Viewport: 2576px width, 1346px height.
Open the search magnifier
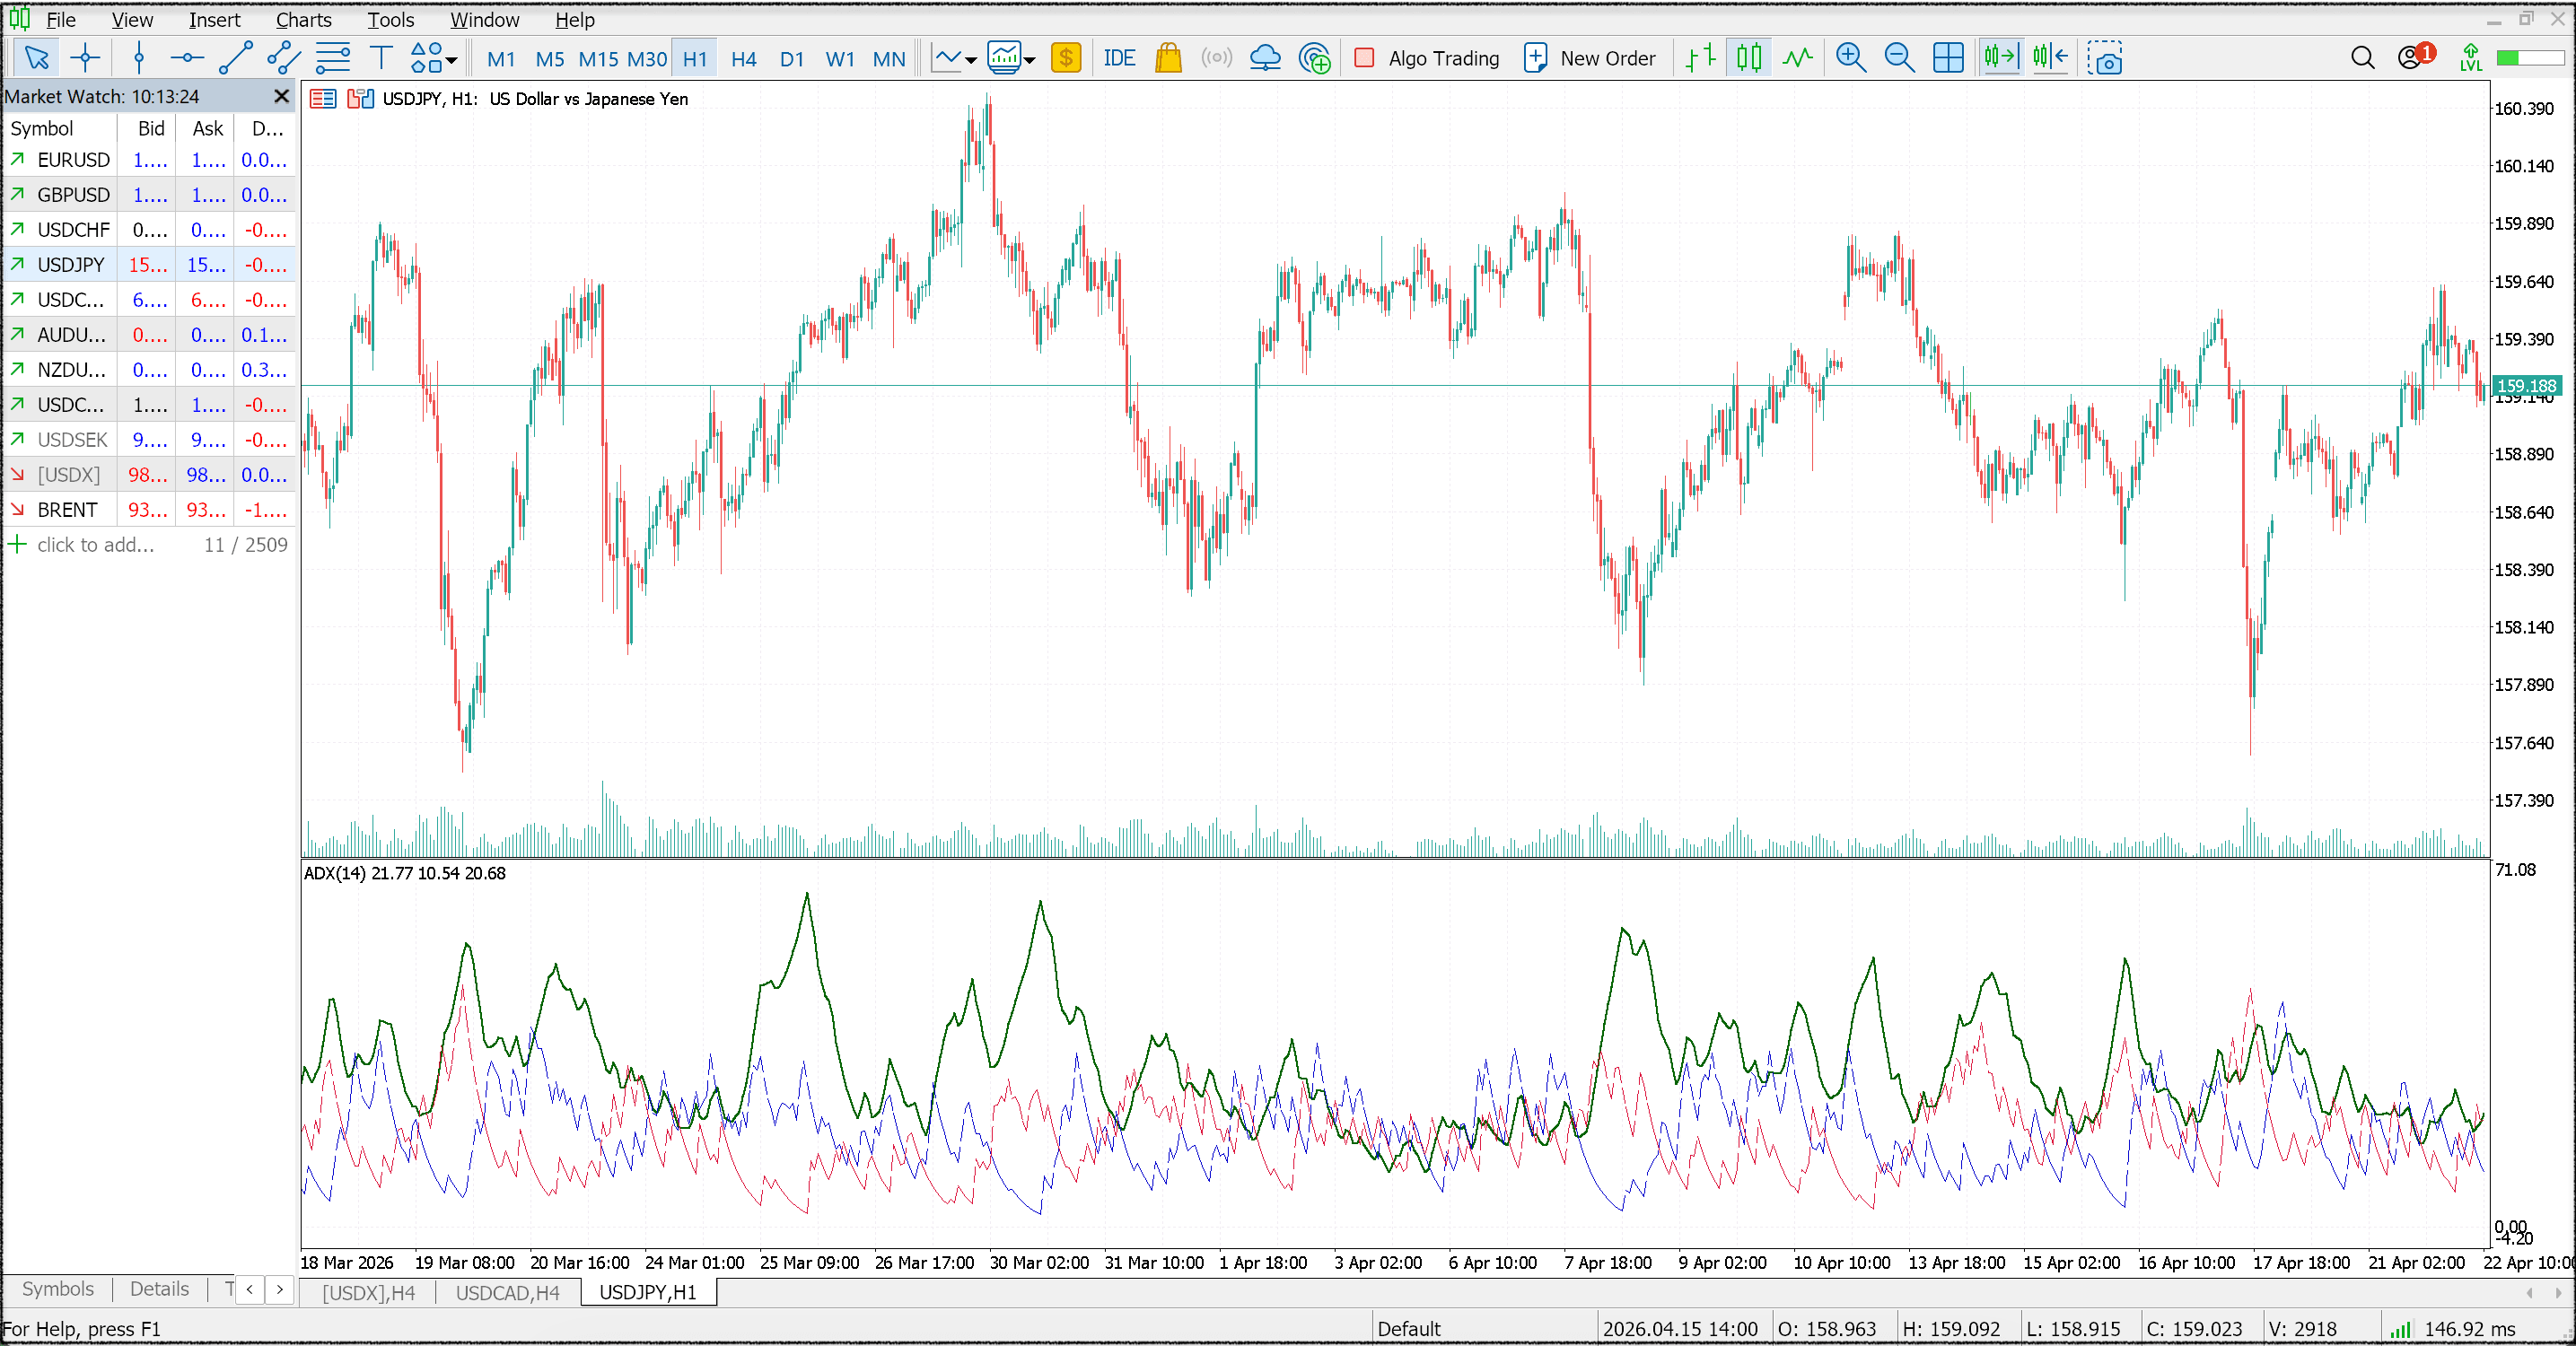tap(2362, 58)
